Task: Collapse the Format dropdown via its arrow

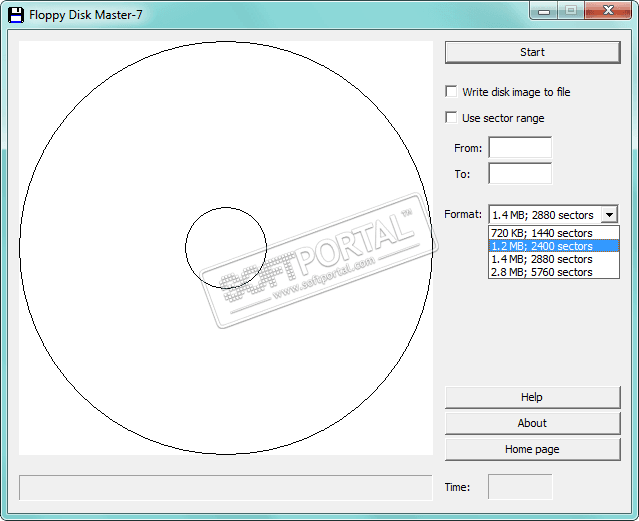Action: point(609,214)
